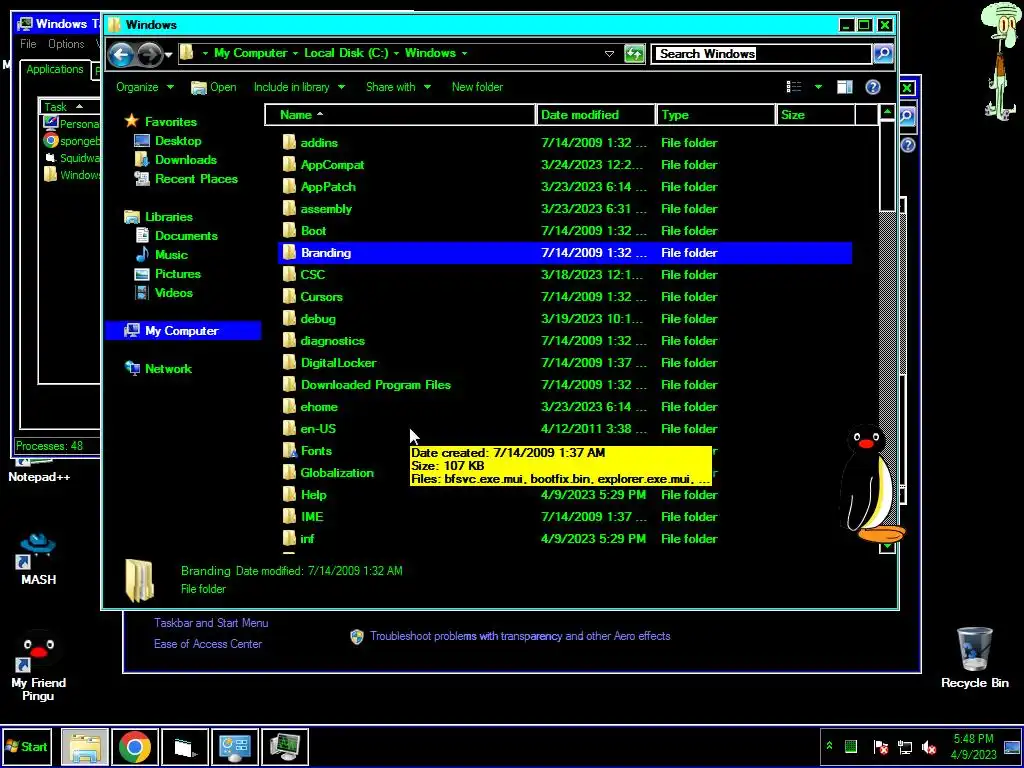Viewport: 1024px width, 768px height.
Task: Click the file list scrollbar down arrow
Action: point(887,546)
